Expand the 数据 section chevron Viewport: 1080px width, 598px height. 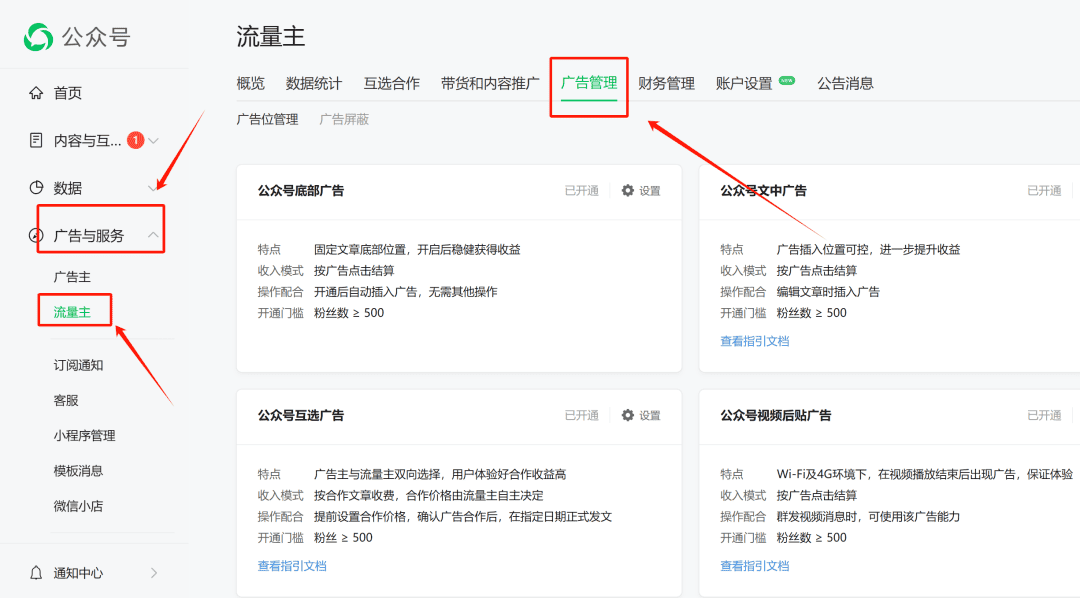(x=152, y=188)
